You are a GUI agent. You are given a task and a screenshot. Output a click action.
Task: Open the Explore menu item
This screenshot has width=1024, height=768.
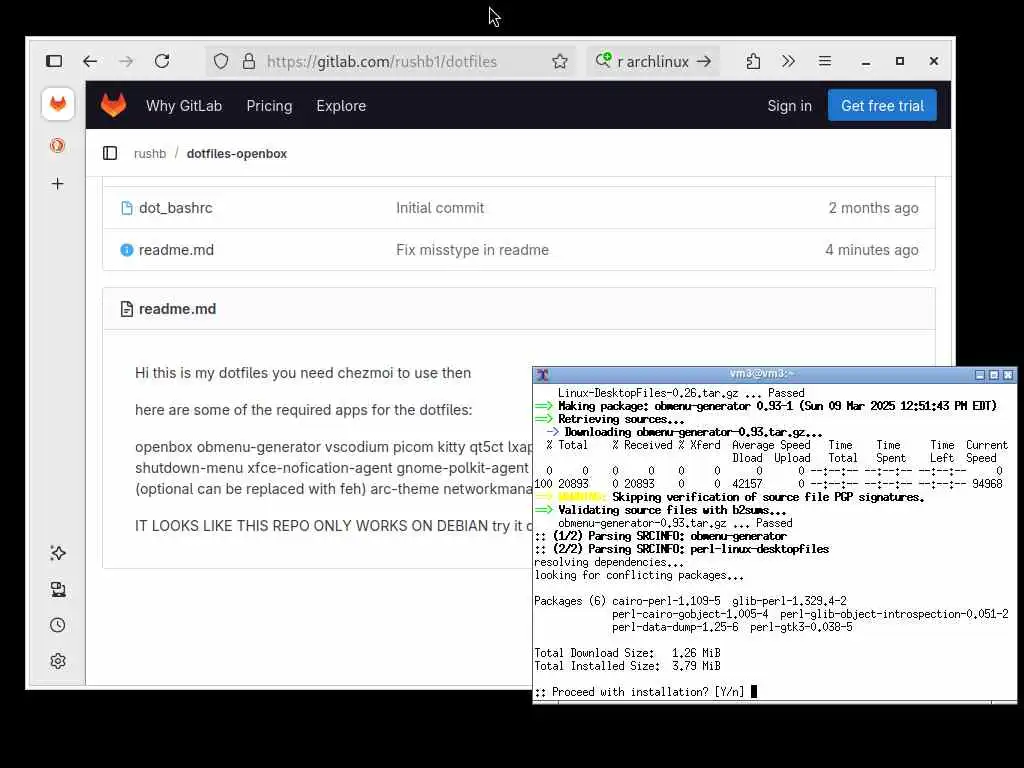(341, 106)
